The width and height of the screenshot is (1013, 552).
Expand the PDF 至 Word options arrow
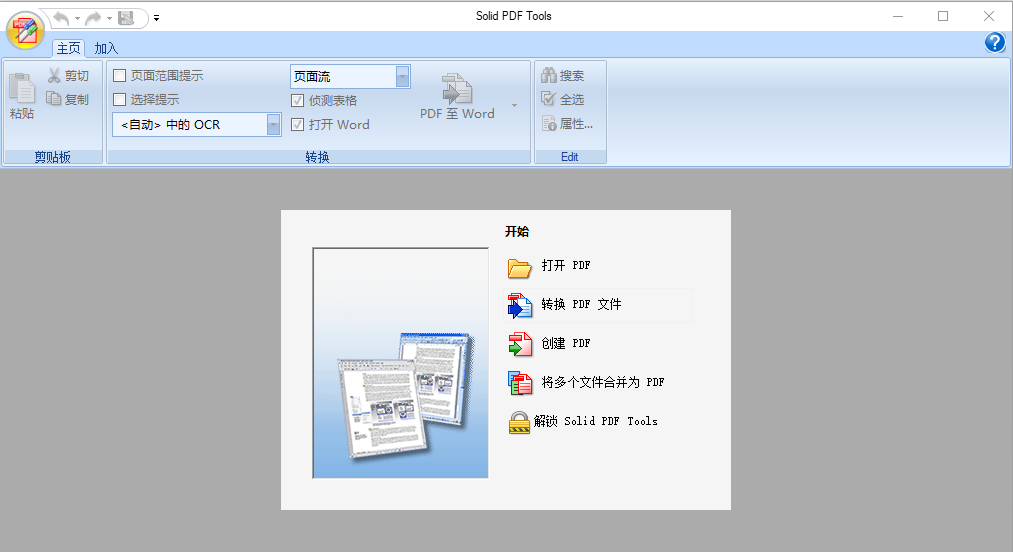(x=514, y=105)
